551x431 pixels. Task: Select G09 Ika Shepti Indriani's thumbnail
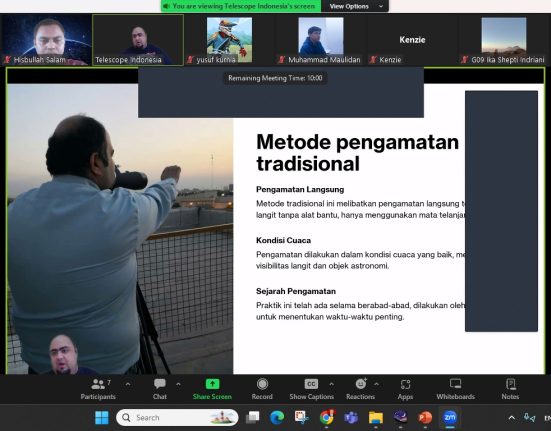click(x=504, y=40)
